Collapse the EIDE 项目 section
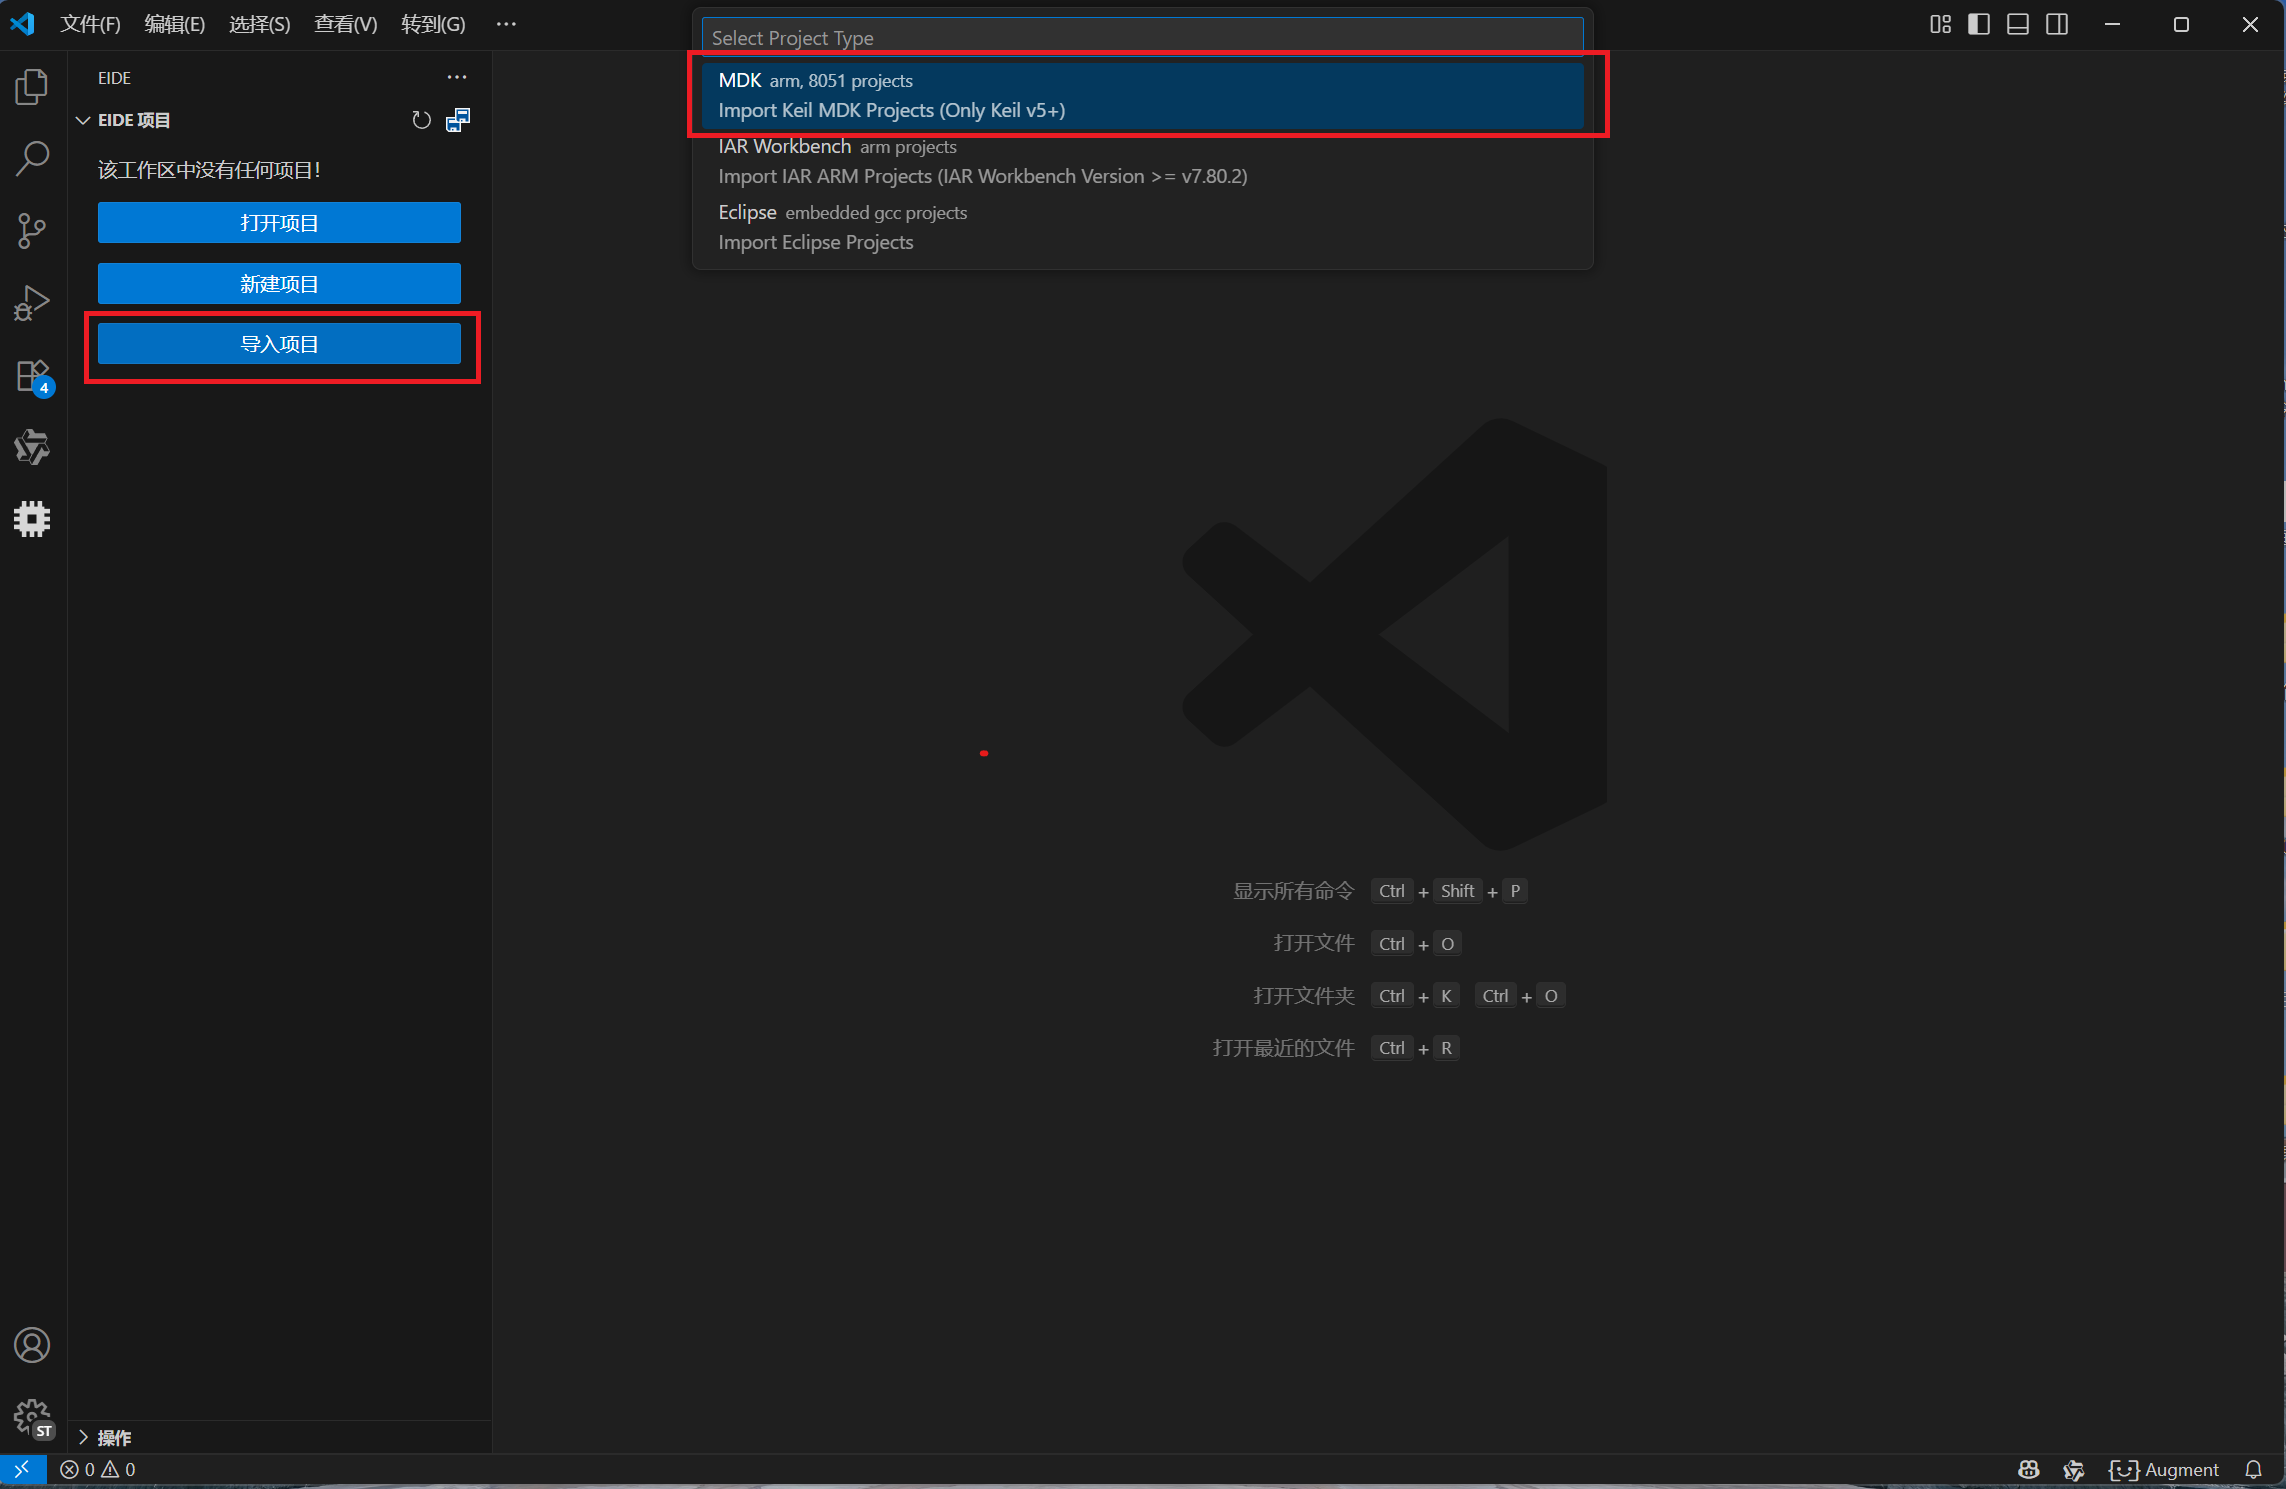 tap(84, 120)
